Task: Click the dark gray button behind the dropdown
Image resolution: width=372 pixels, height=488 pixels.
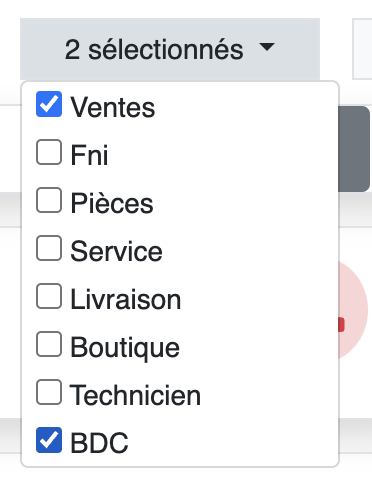Action: [x=354, y=149]
